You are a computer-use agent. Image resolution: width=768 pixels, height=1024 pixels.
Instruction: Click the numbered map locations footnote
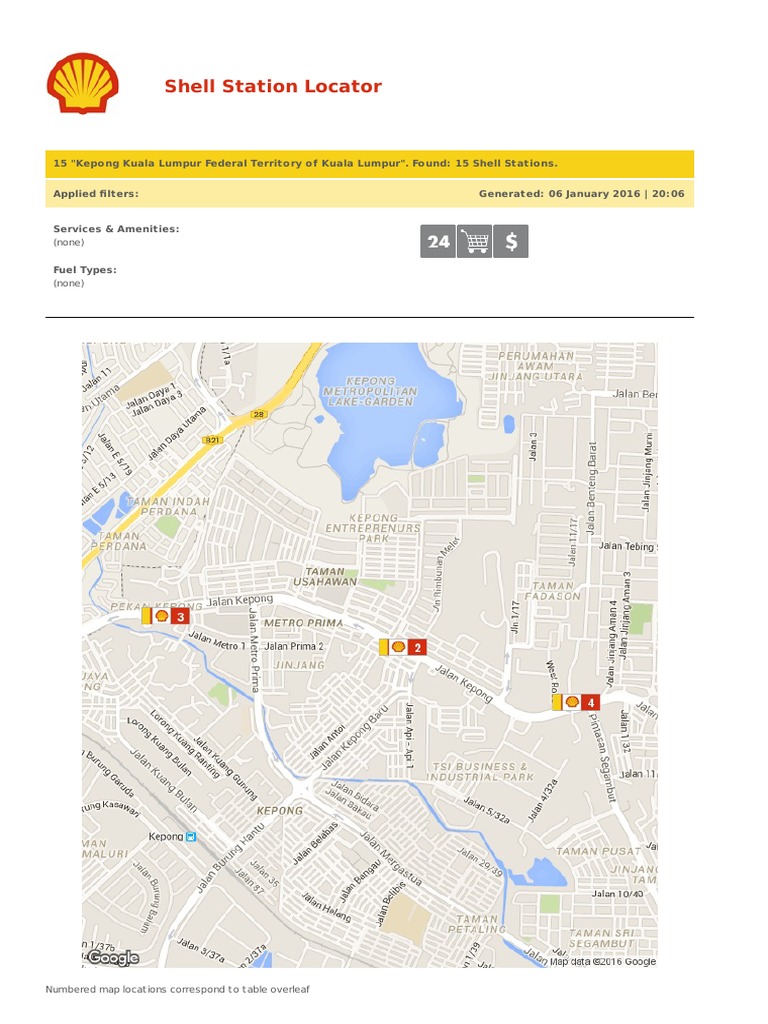[x=178, y=989]
